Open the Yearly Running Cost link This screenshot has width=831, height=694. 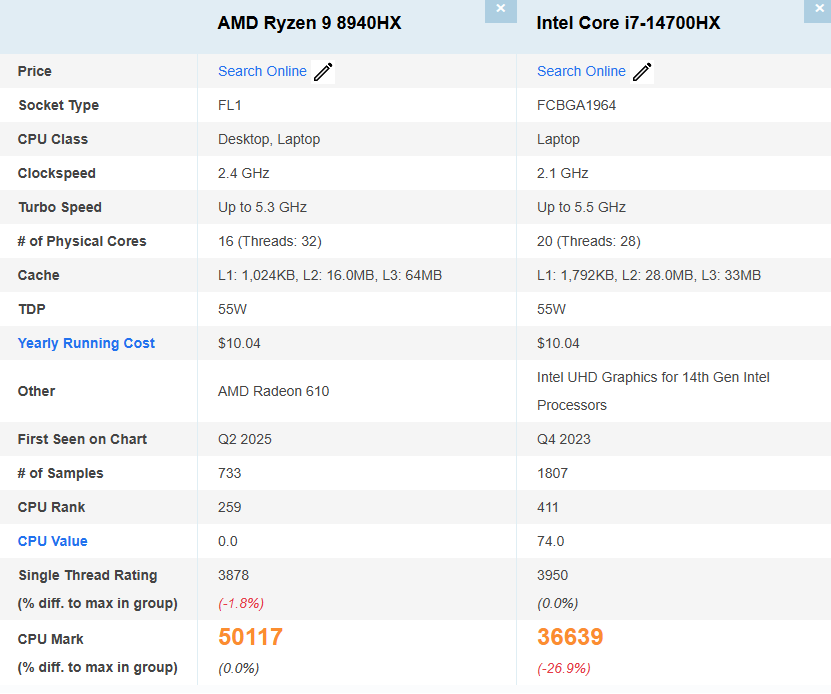(86, 343)
